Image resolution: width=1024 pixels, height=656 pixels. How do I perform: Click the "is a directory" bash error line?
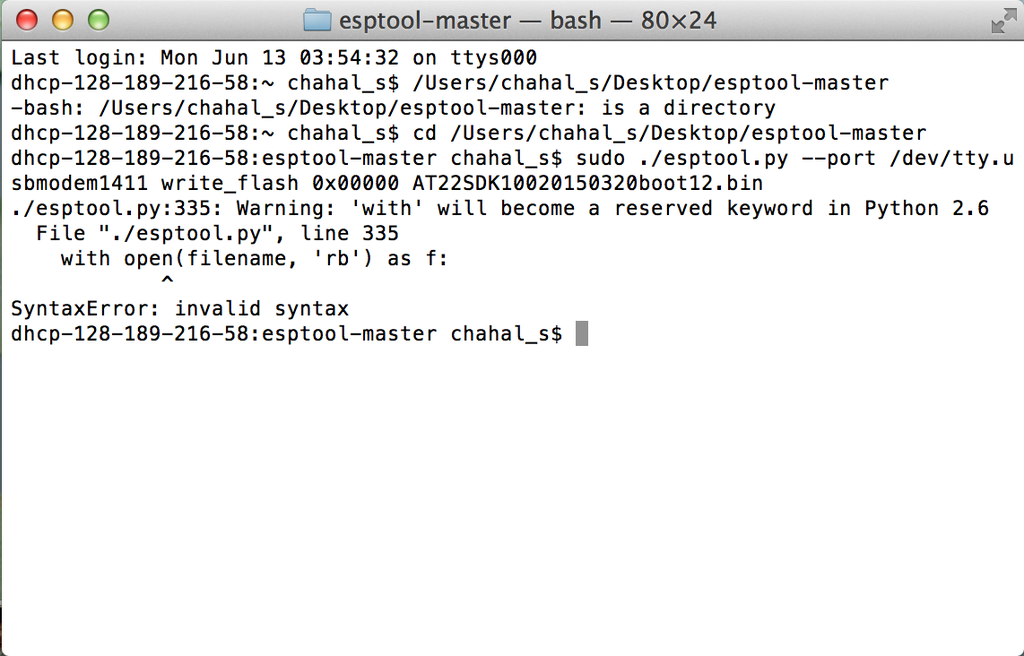[x=393, y=108]
